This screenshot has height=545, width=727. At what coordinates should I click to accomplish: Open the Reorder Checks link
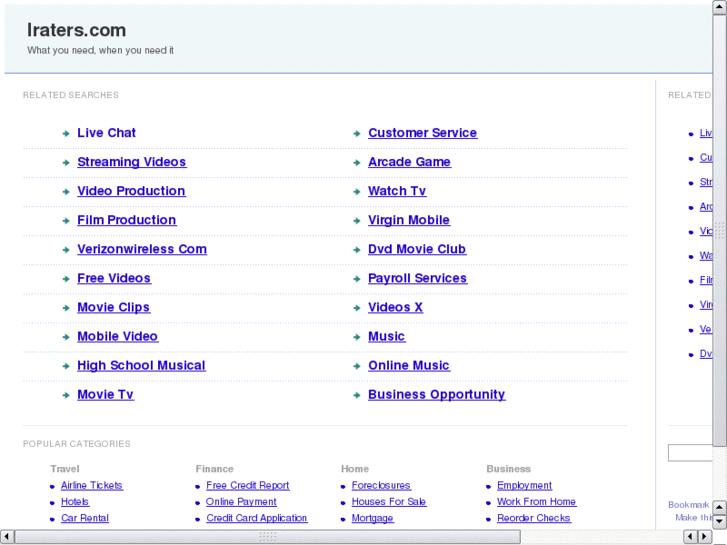tap(534, 518)
